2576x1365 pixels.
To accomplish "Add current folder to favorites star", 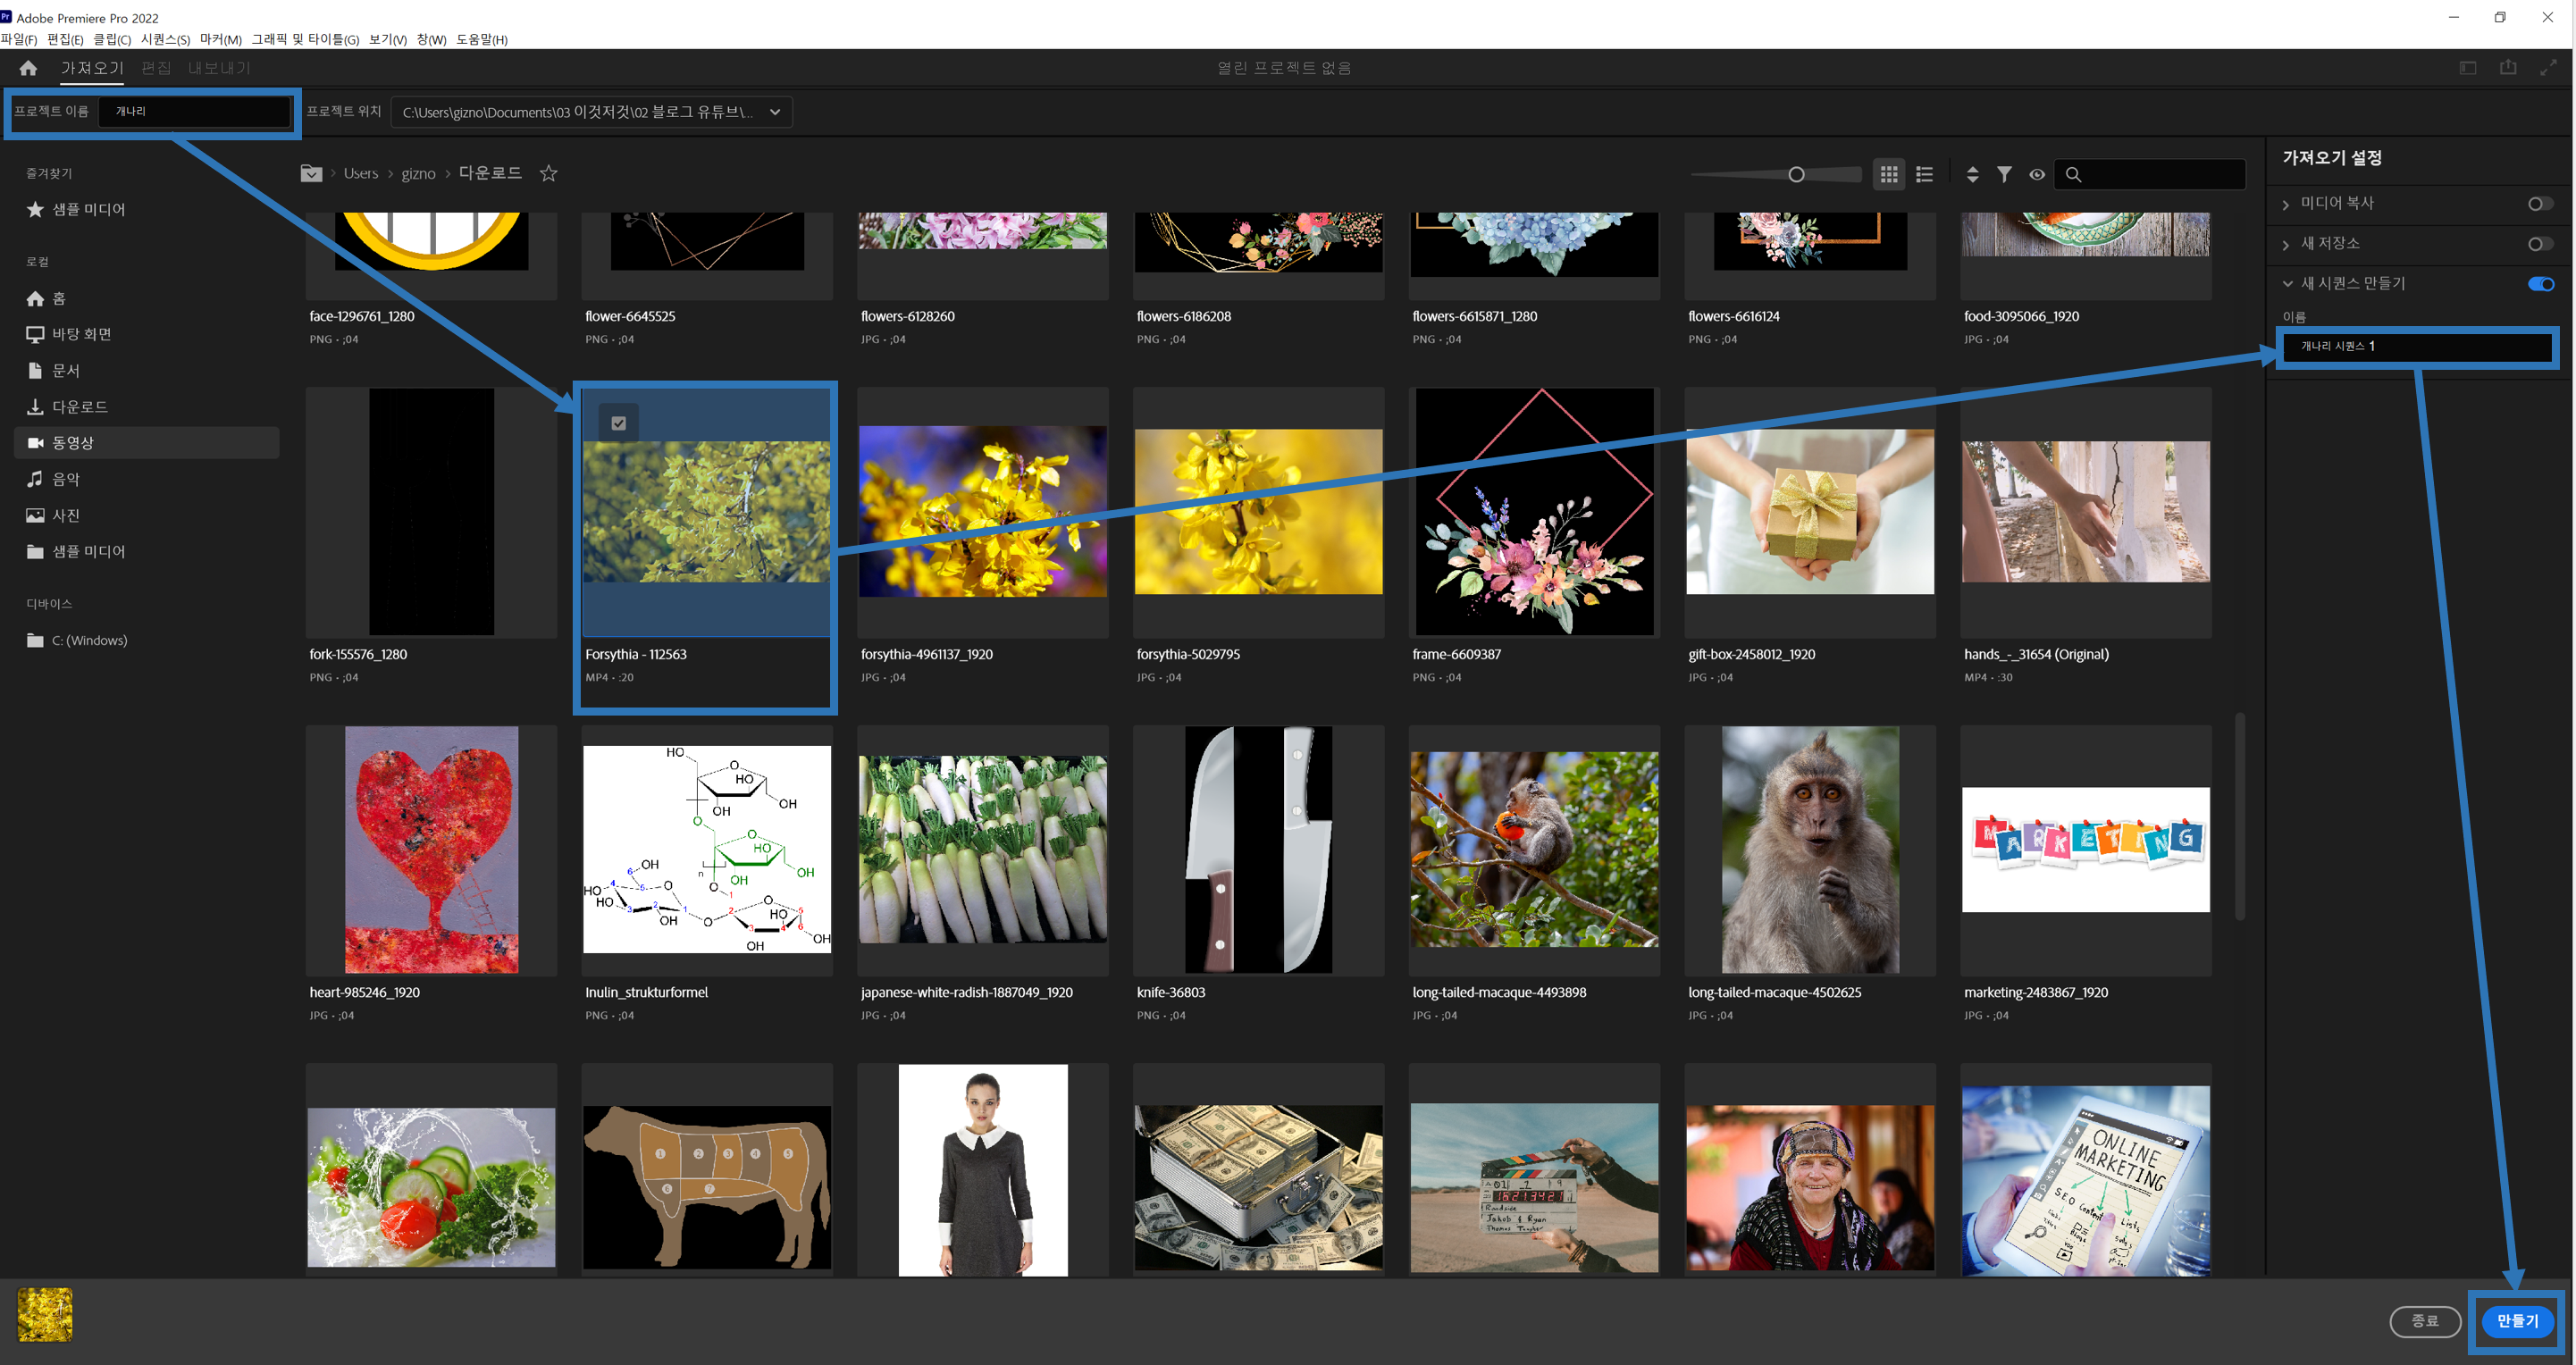I will [548, 173].
